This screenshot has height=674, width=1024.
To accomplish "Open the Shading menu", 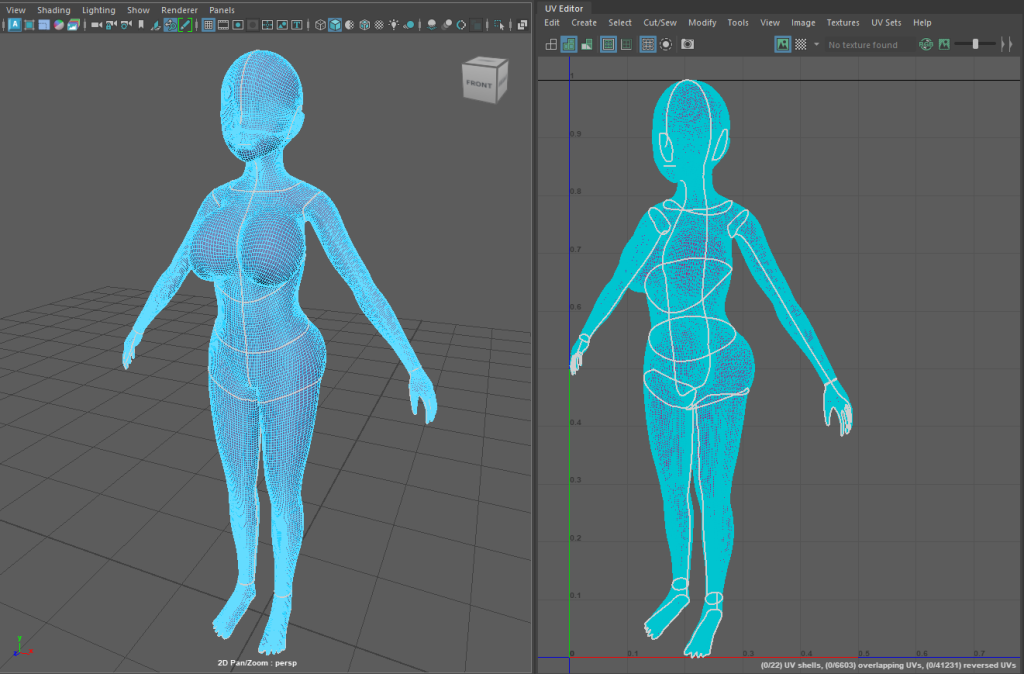I will coord(54,10).
